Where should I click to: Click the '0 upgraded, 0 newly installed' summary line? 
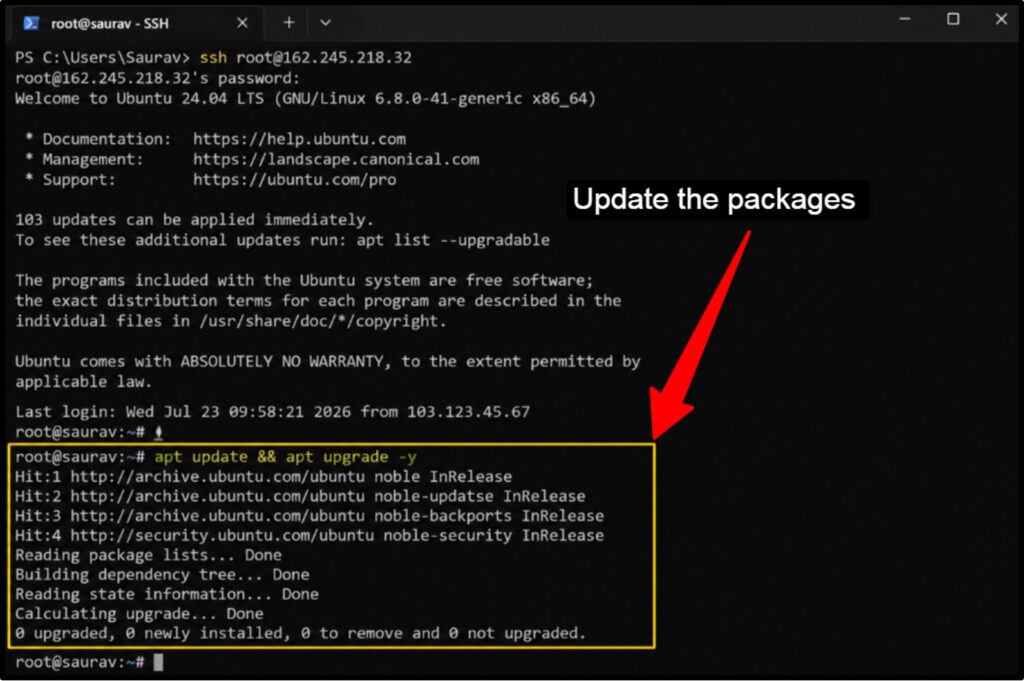300,633
